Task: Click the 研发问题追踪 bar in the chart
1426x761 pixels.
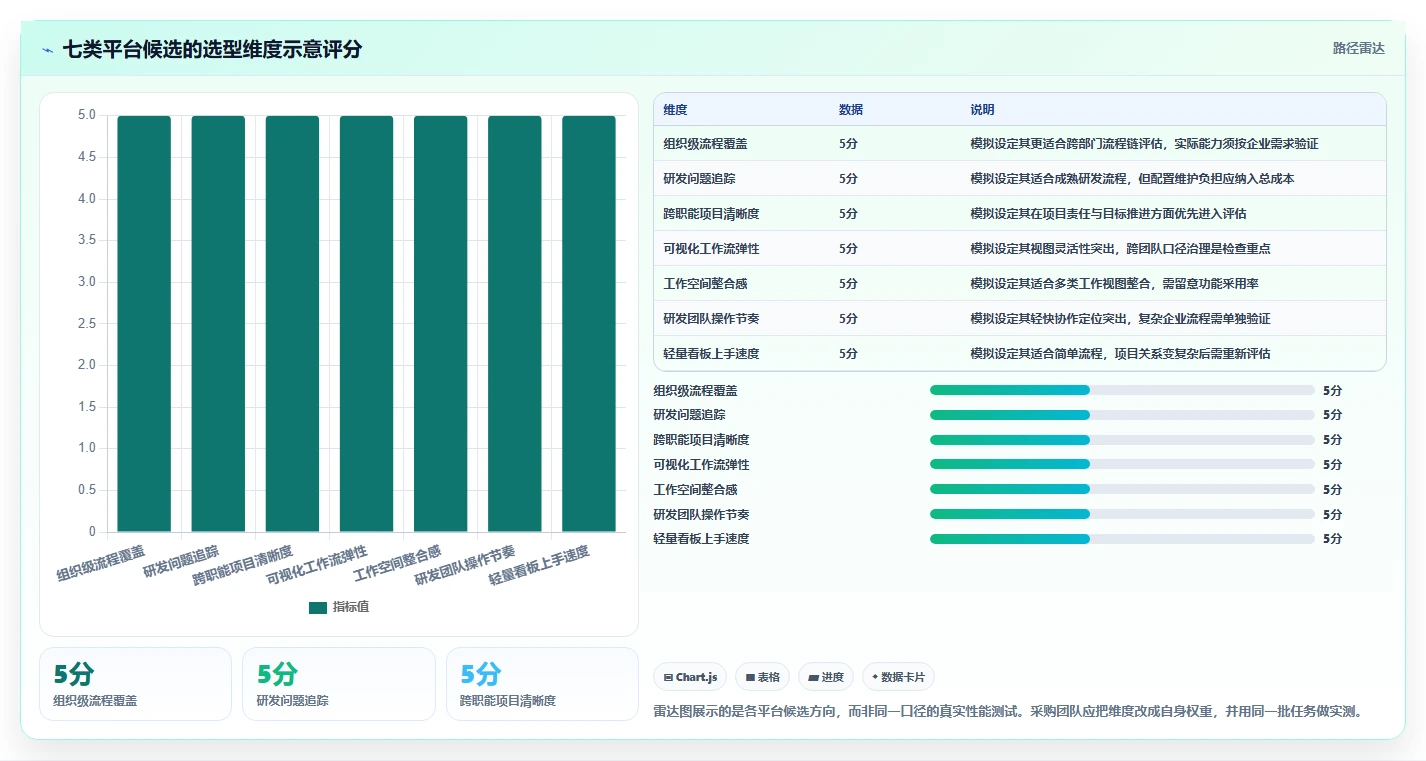Action: 218,324
